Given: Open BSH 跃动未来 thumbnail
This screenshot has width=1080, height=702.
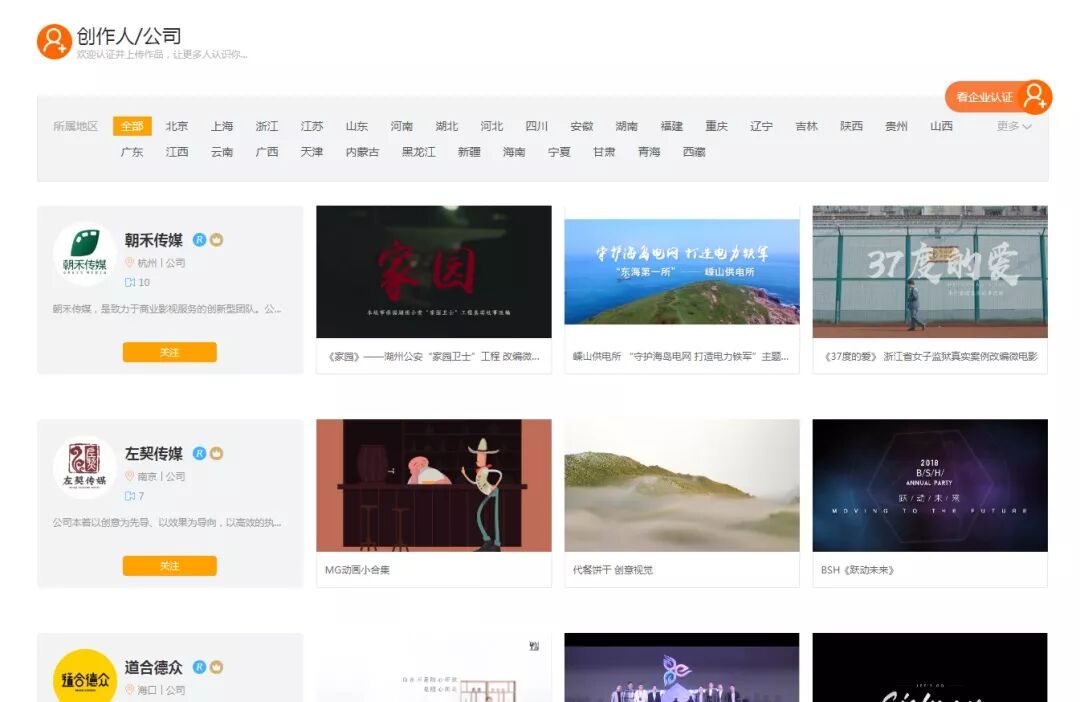Looking at the screenshot, I should [930, 485].
